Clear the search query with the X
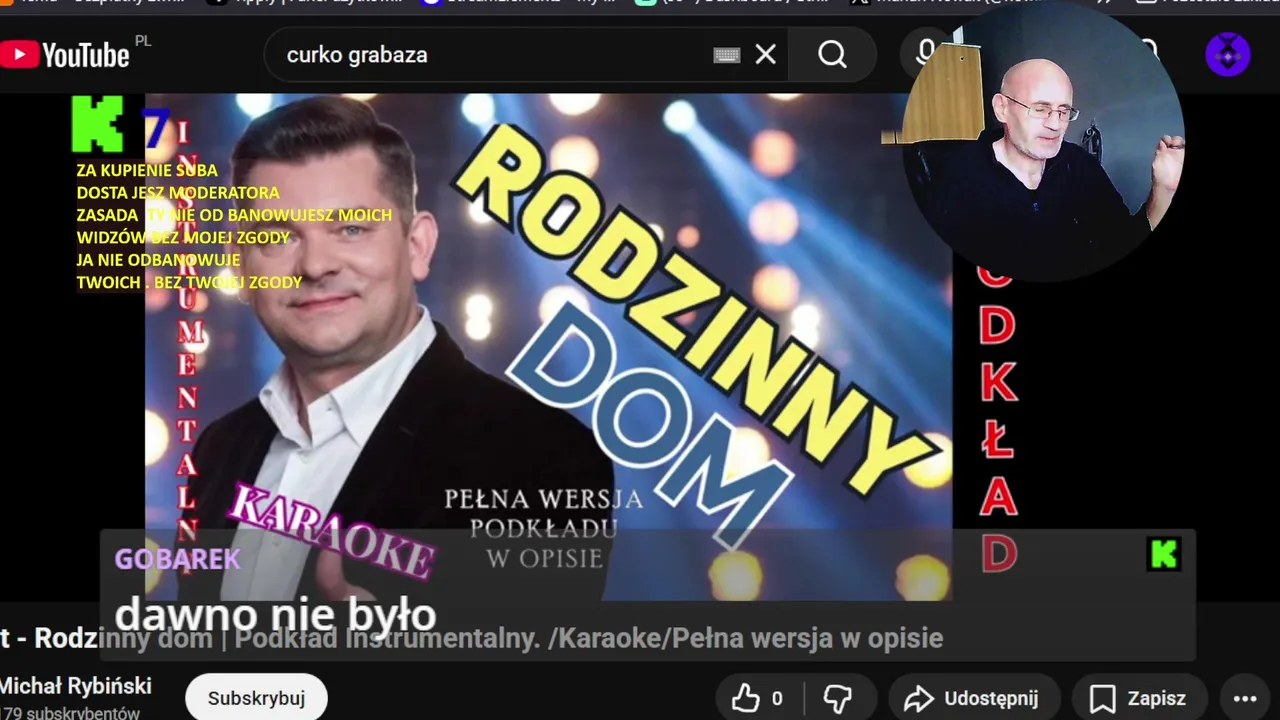 (x=766, y=54)
